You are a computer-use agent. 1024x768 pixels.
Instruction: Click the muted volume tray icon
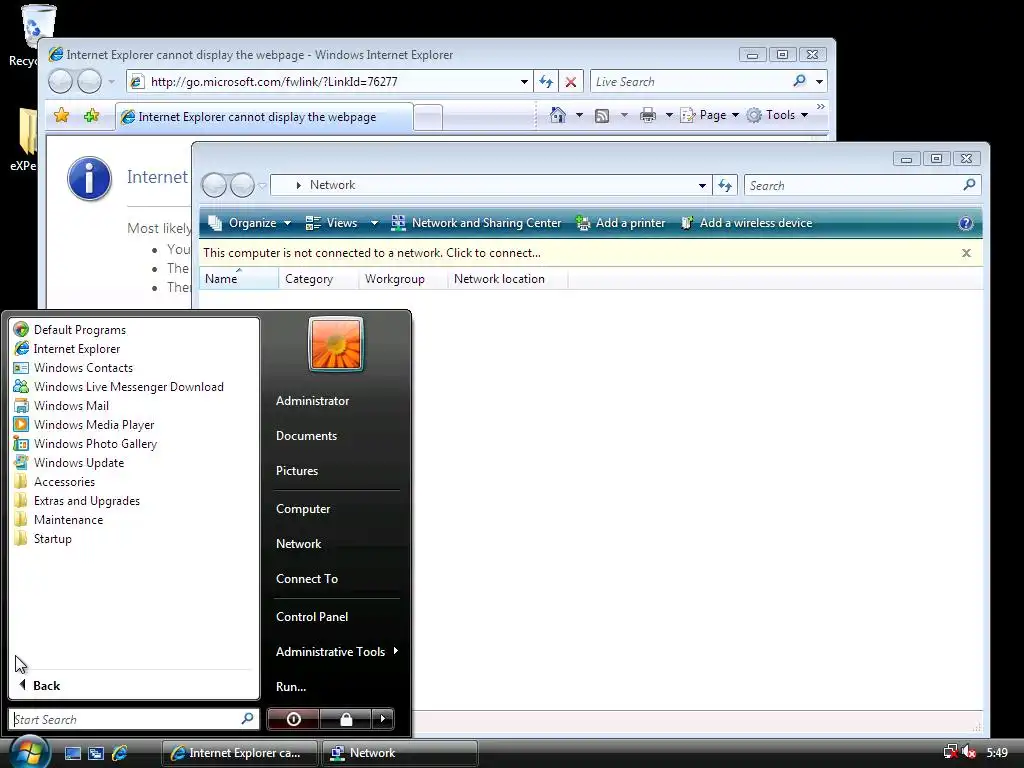969,752
